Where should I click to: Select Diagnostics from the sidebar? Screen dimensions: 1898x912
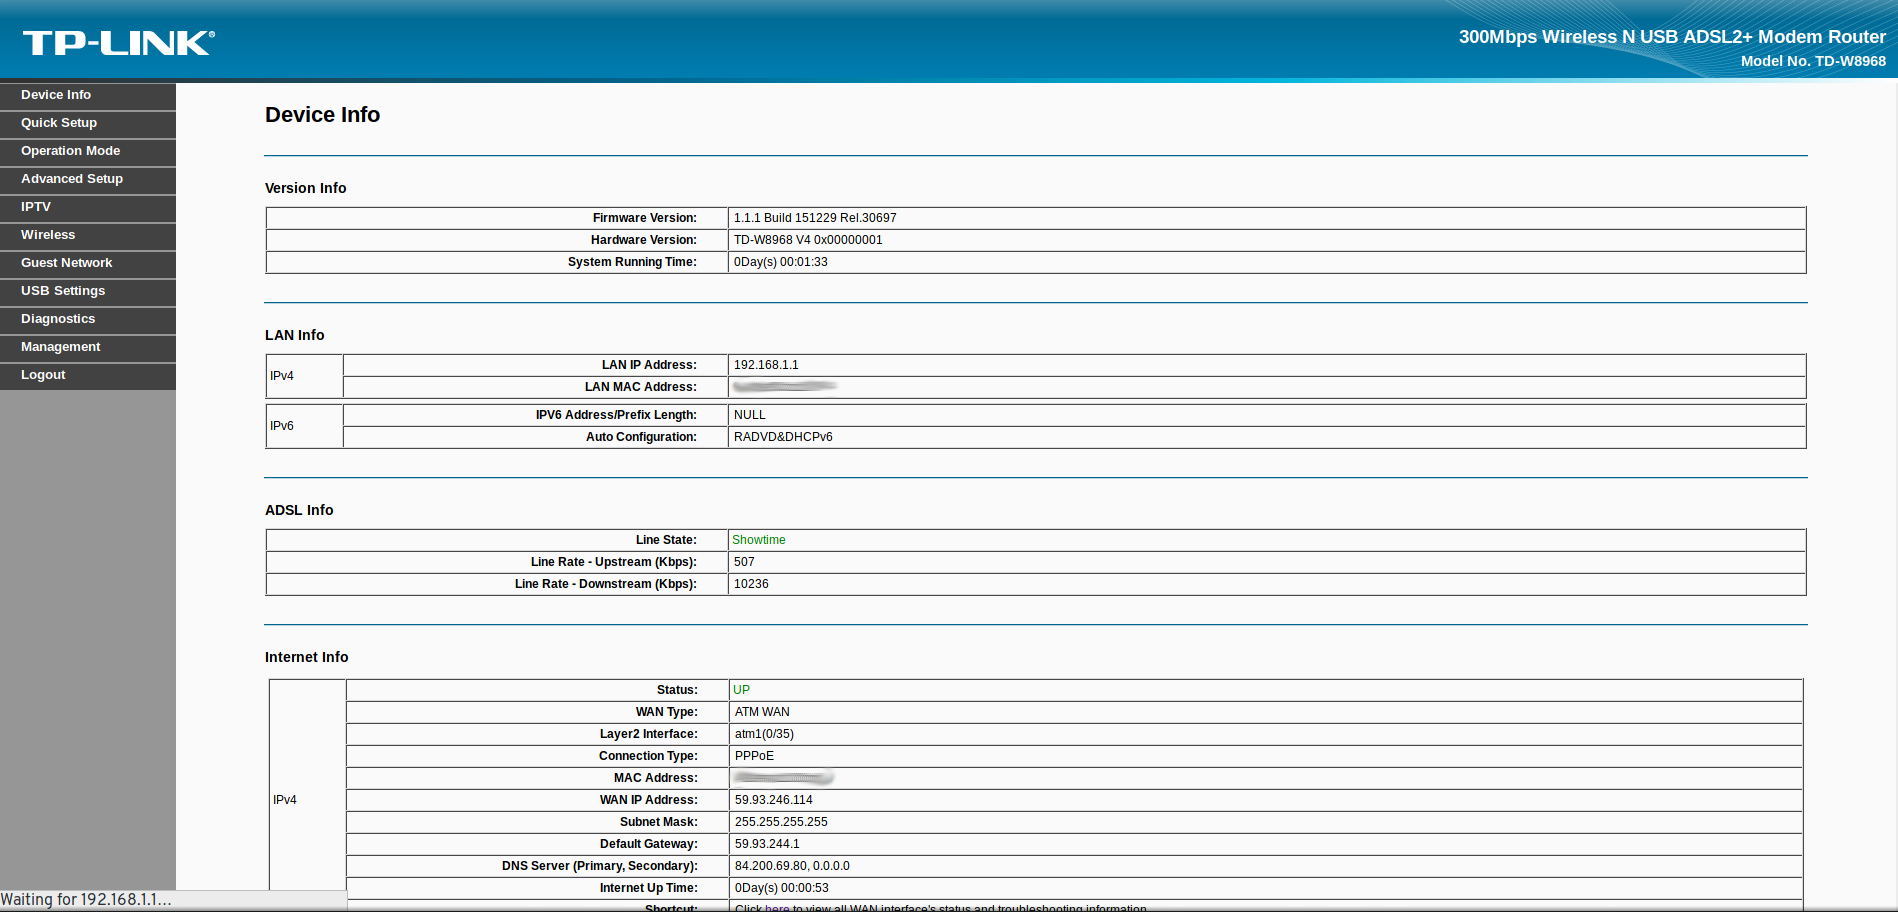[x=58, y=319]
